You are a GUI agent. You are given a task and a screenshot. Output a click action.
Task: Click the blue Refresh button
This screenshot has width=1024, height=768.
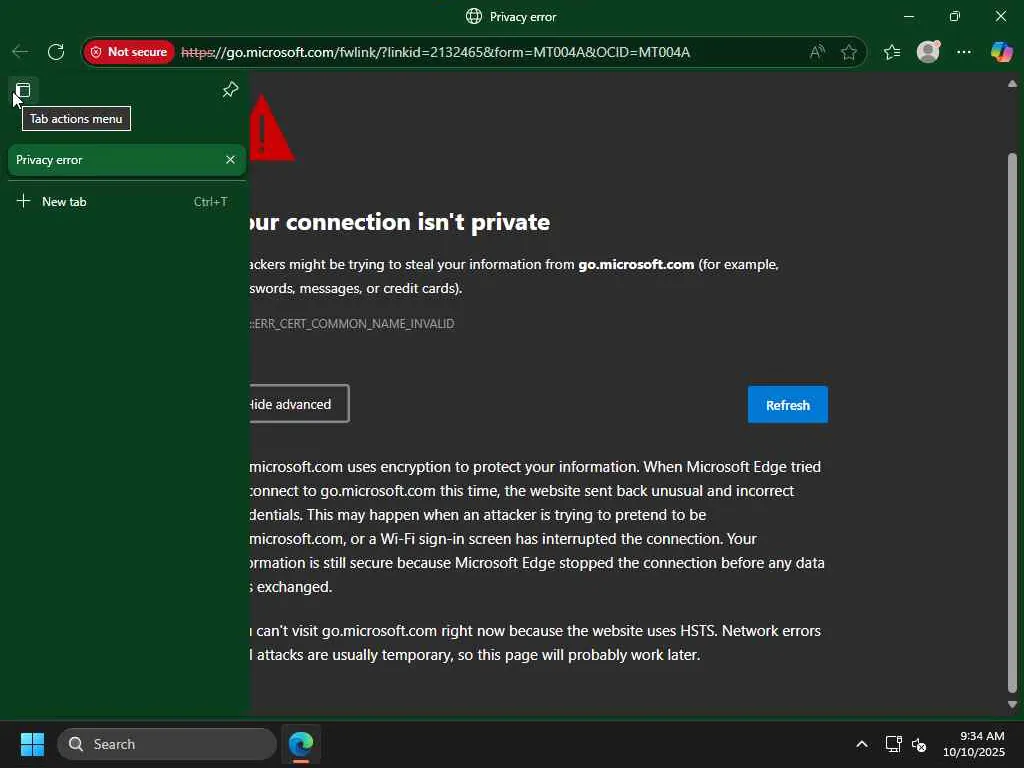point(788,405)
